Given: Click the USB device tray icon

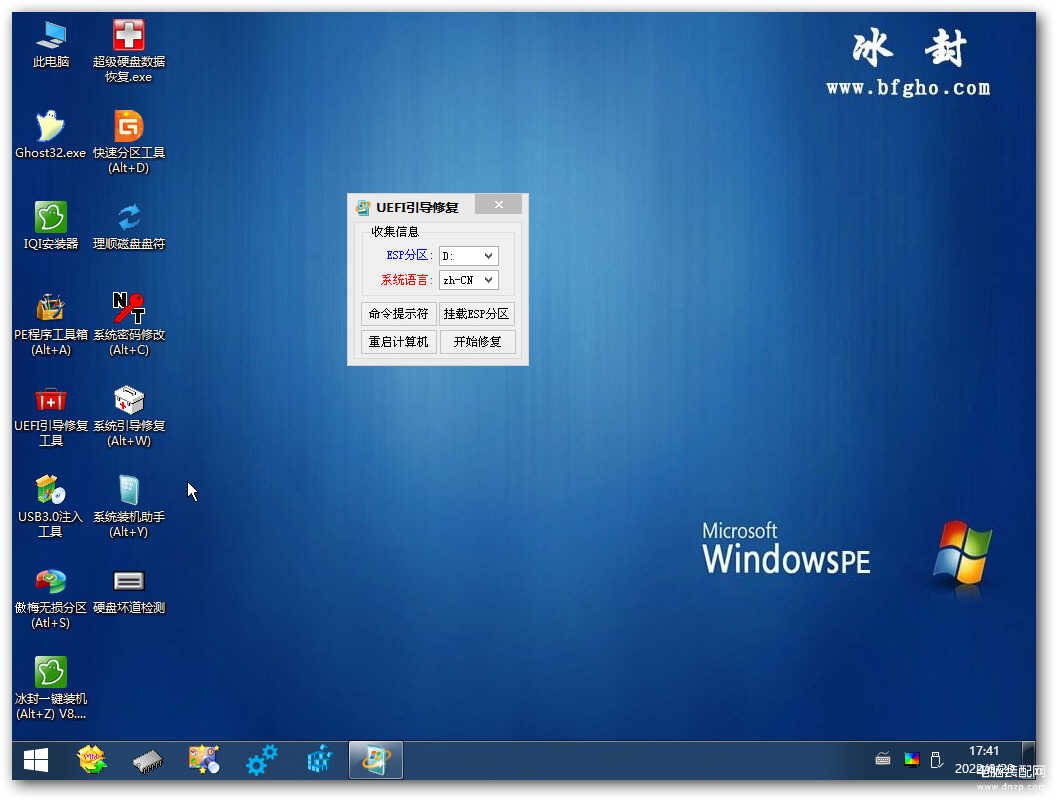Looking at the screenshot, I should click(936, 760).
